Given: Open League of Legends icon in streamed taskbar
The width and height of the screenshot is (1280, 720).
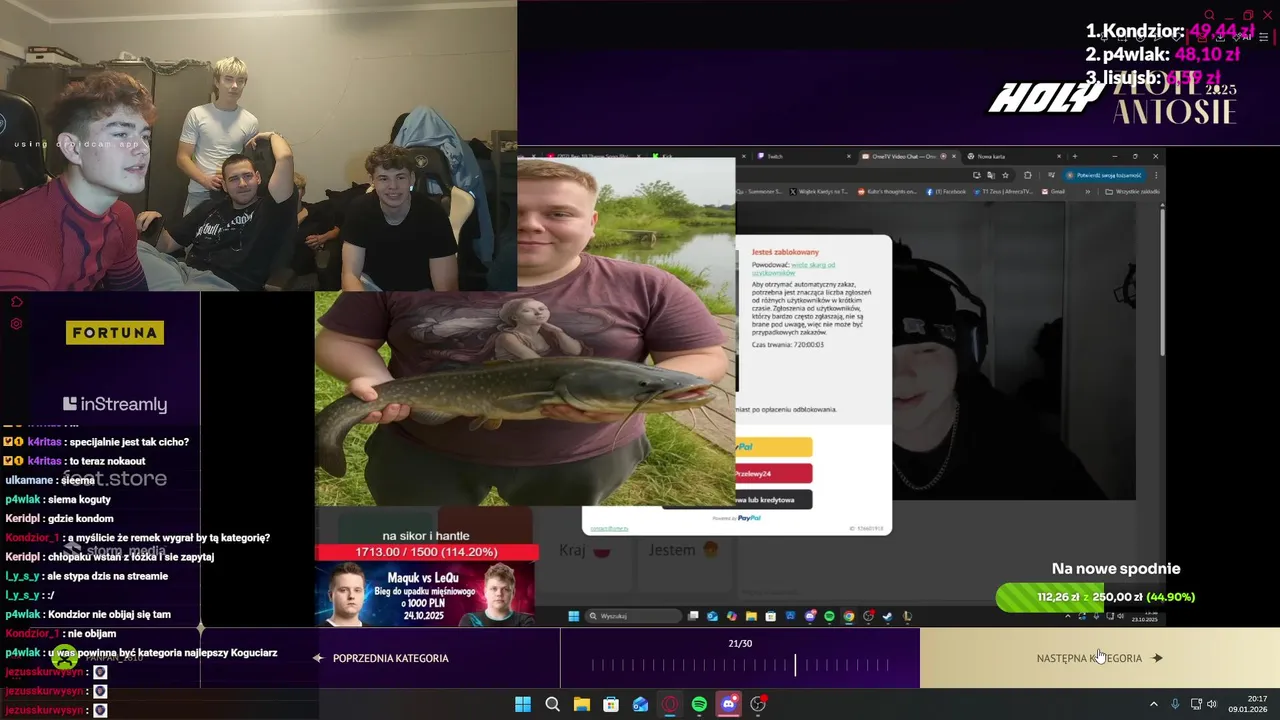Looking at the screenshot, I should click(907, 616).
